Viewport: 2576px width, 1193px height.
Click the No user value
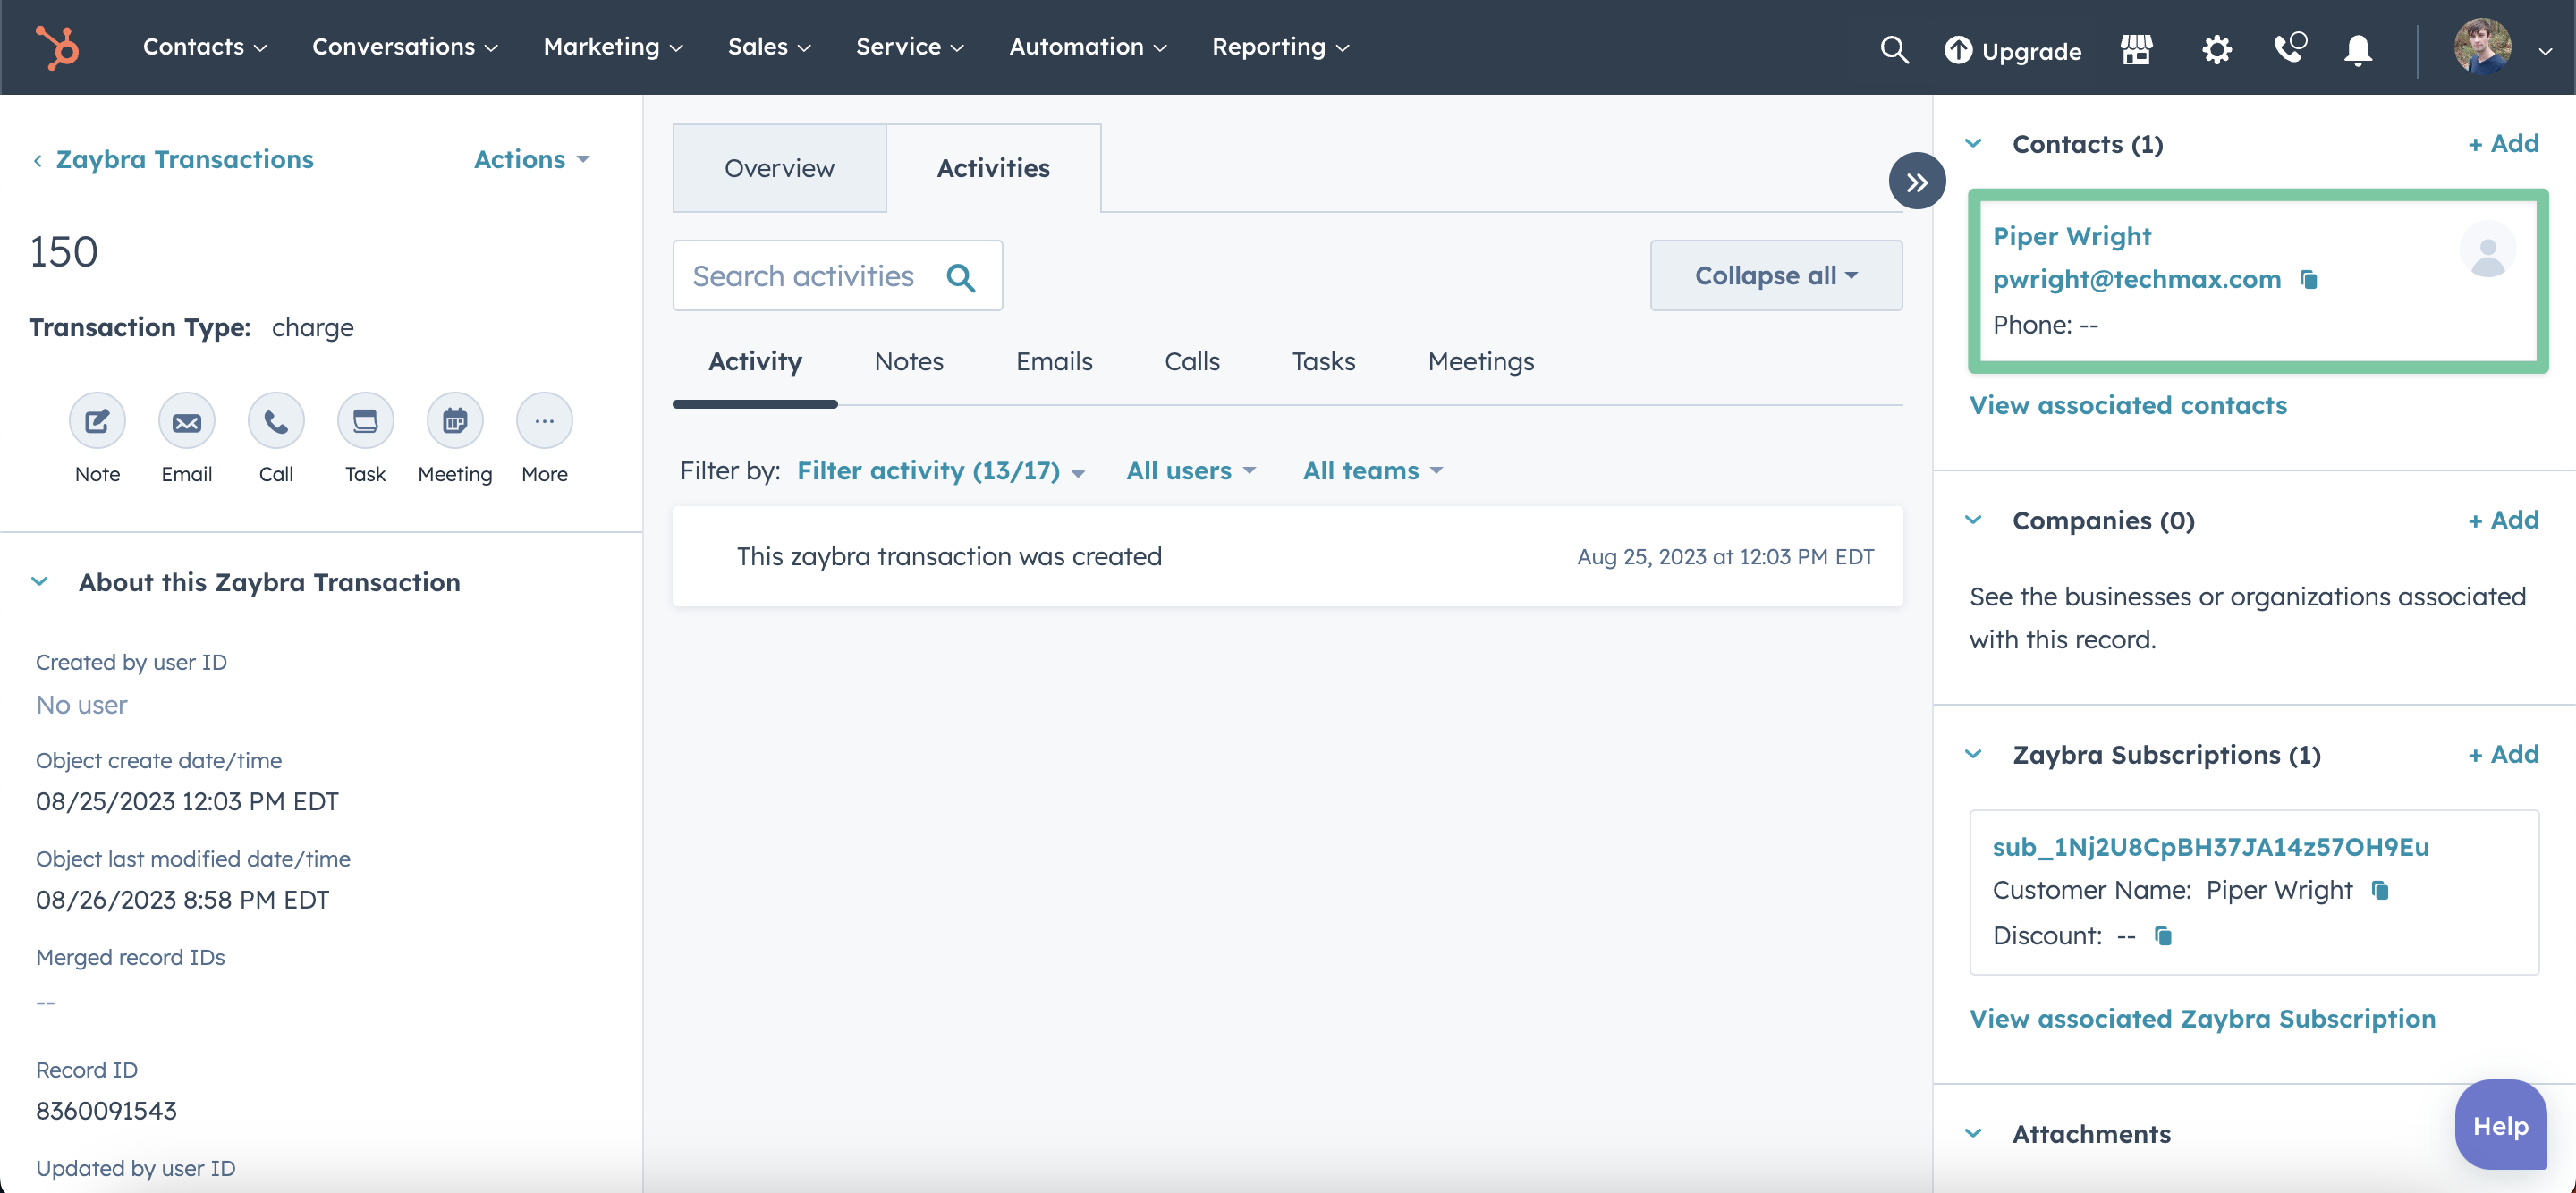81,706
